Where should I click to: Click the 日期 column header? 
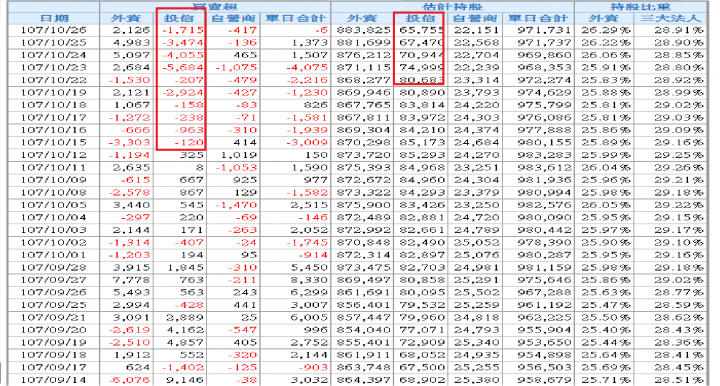[x=54, y=18]
